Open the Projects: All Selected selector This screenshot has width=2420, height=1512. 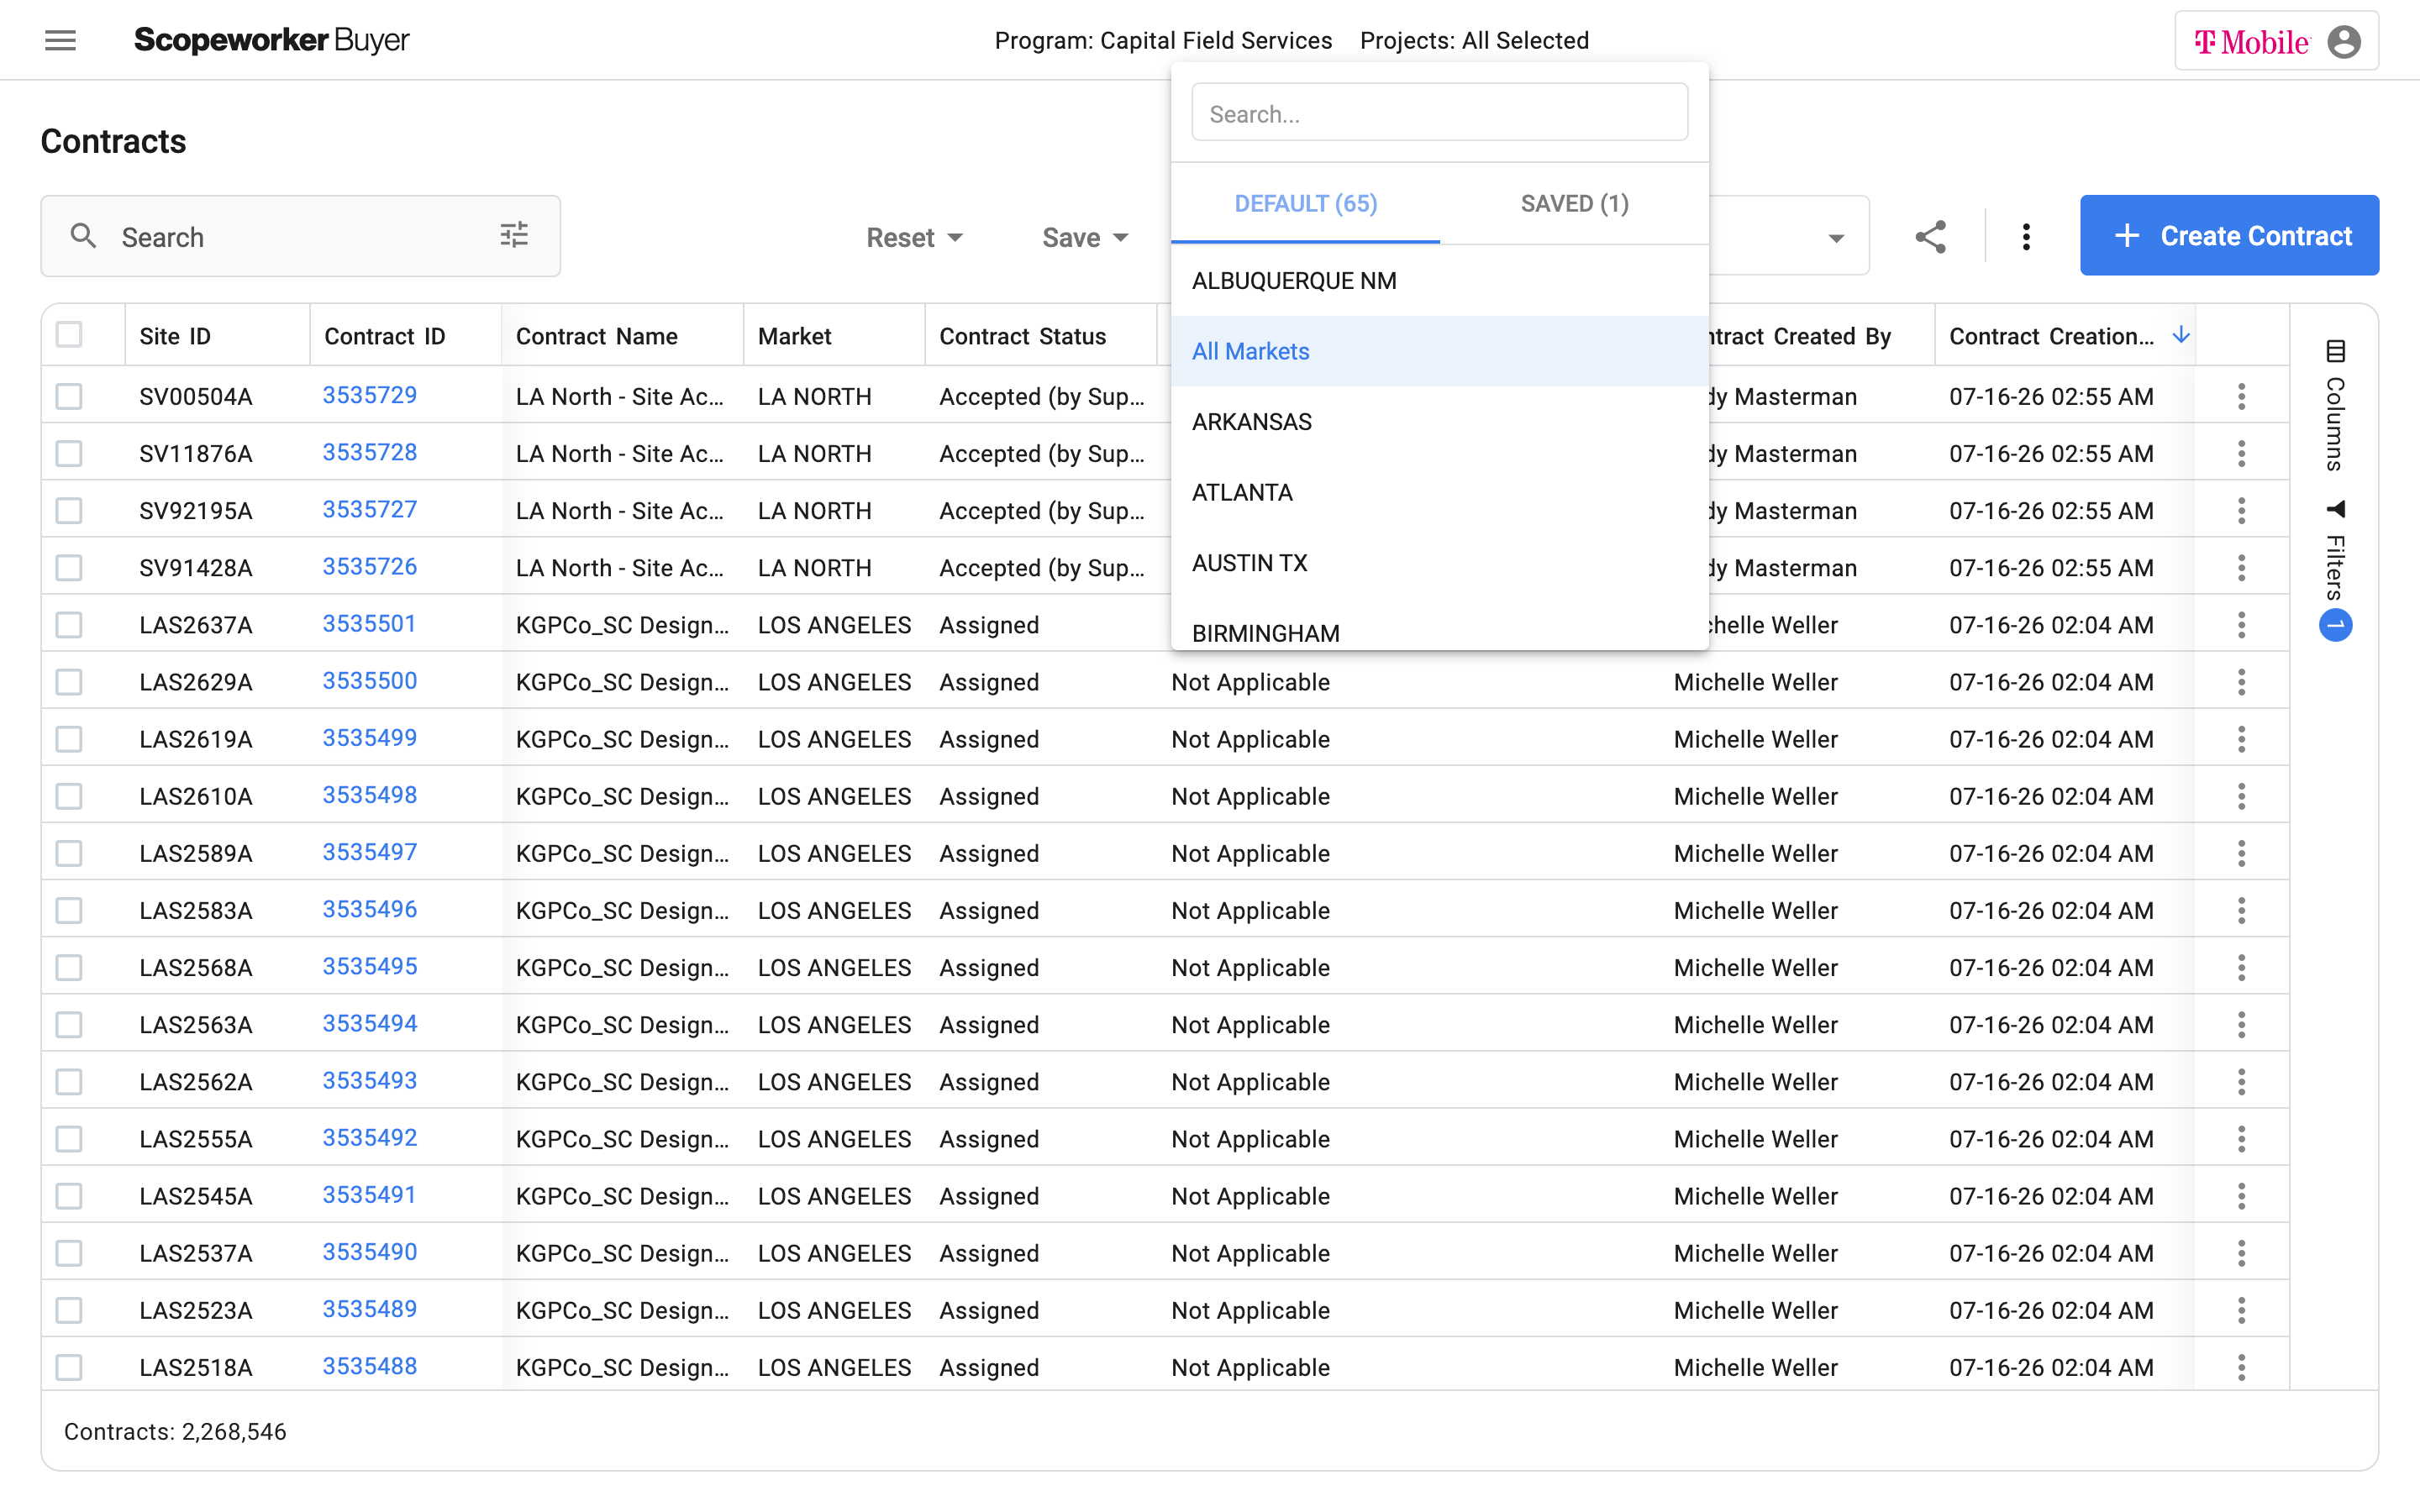point(1474,40)
